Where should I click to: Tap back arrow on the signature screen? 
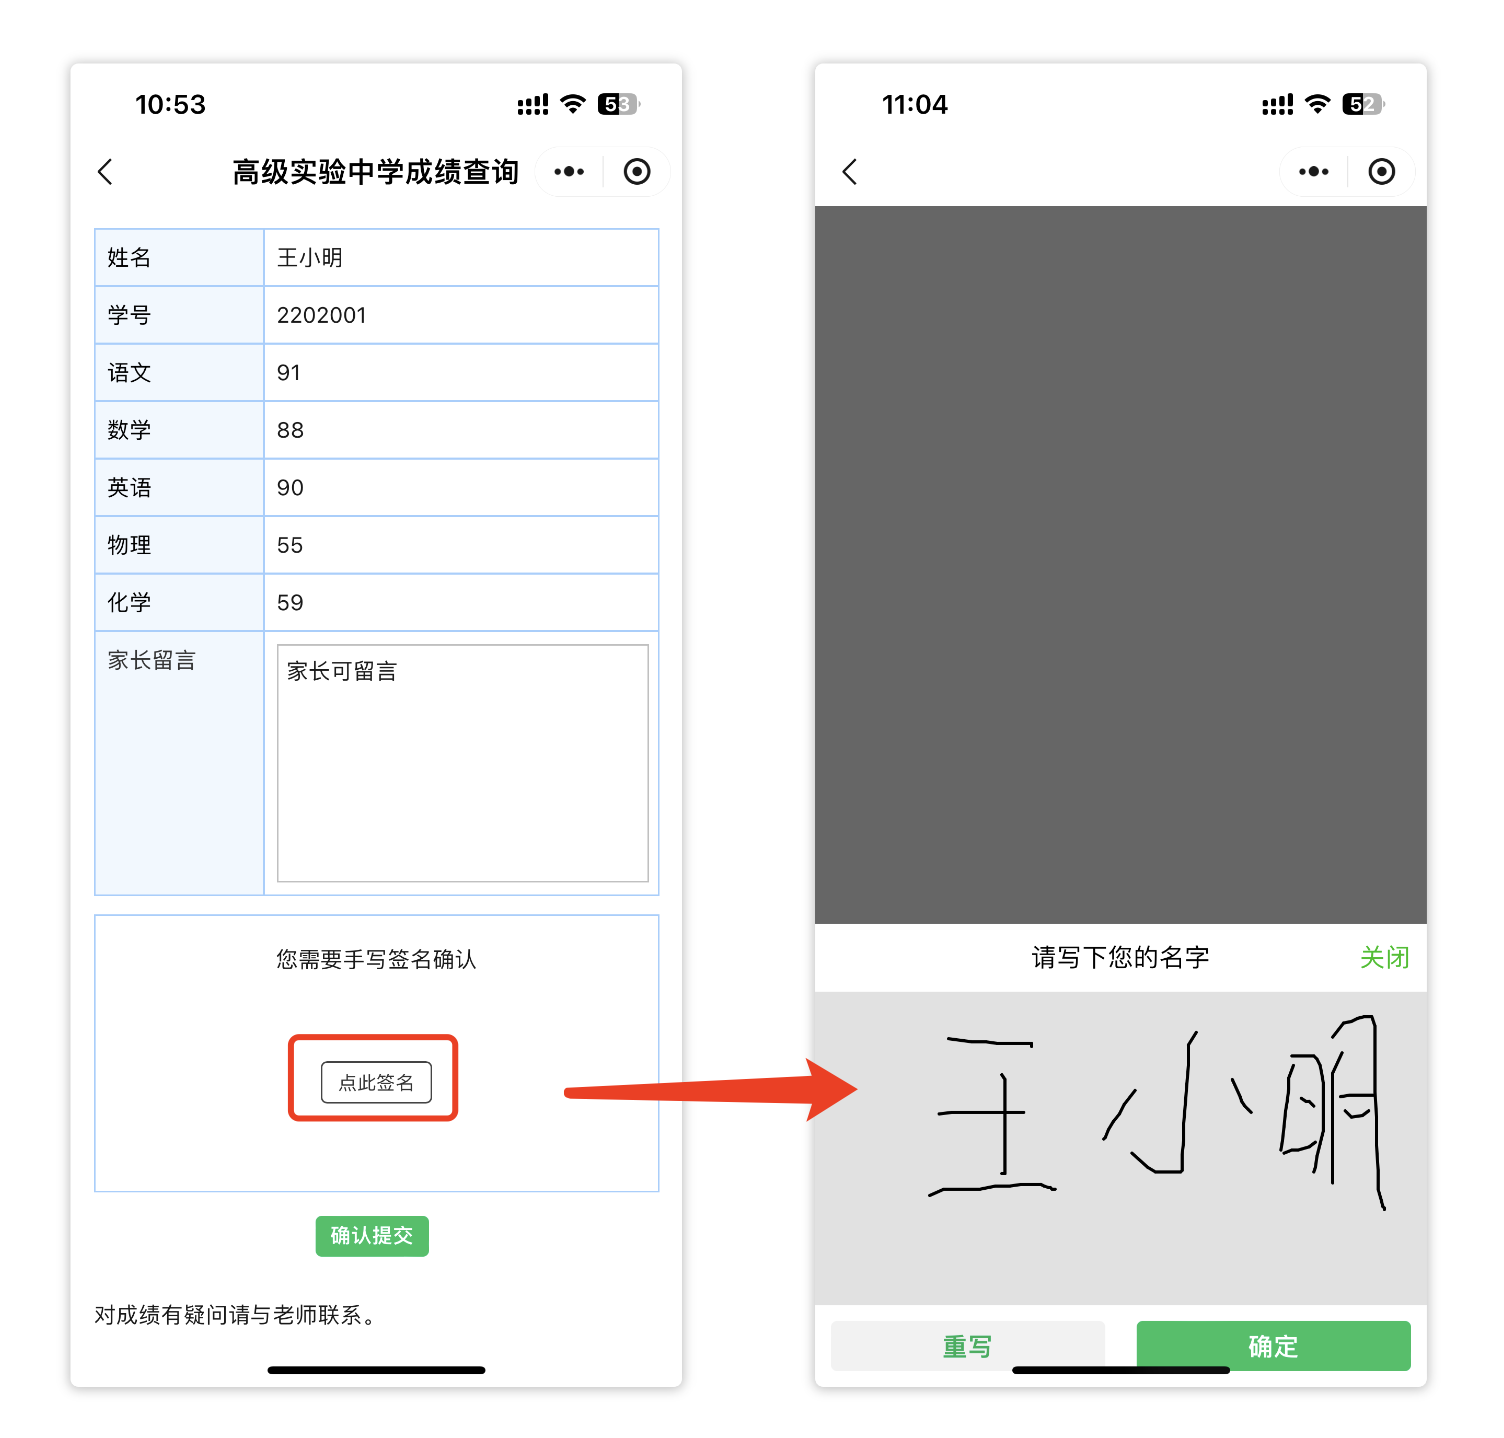click(x=850, y=172)
